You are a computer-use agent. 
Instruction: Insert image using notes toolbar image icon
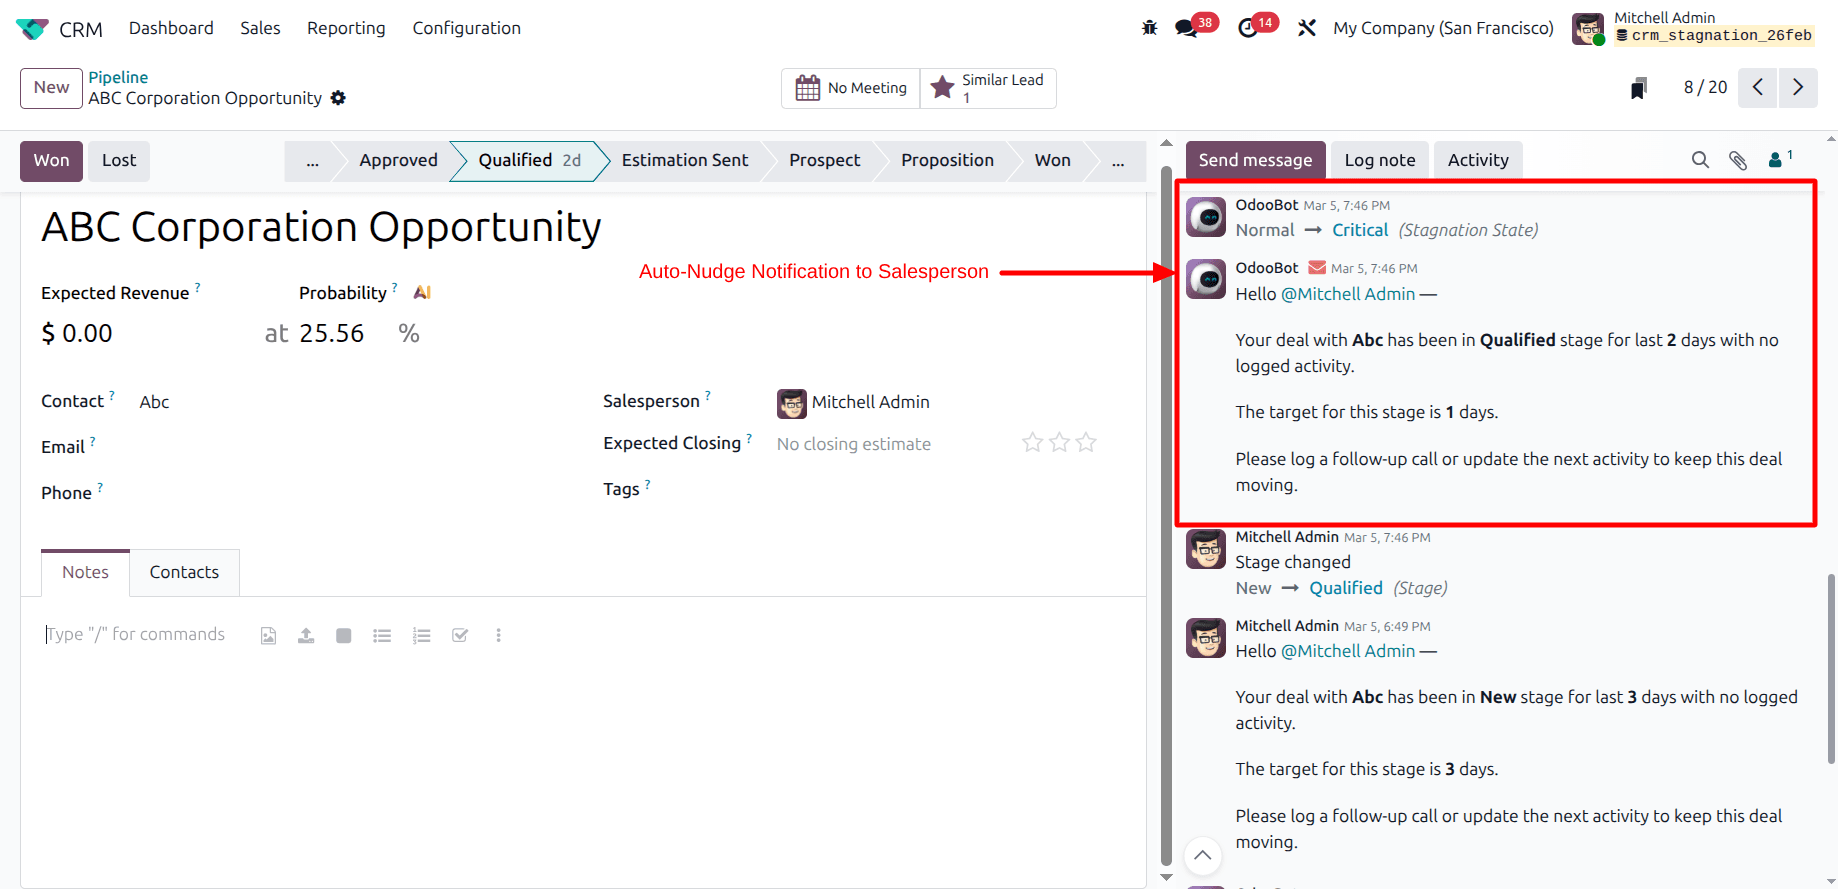click(268, 636)
